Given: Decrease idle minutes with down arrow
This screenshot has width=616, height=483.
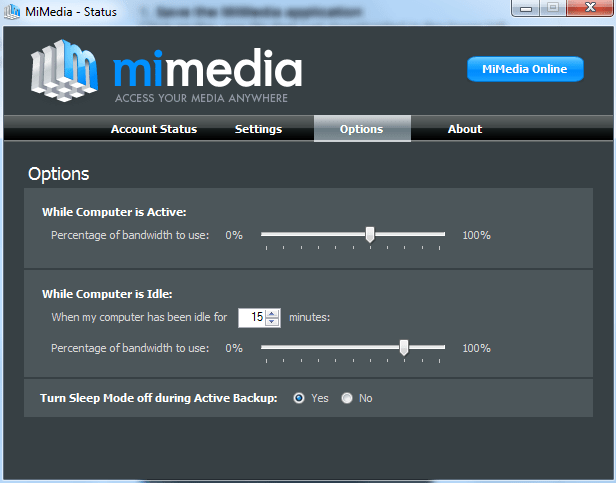Looking at the screenshot, I should click(272, 322).
